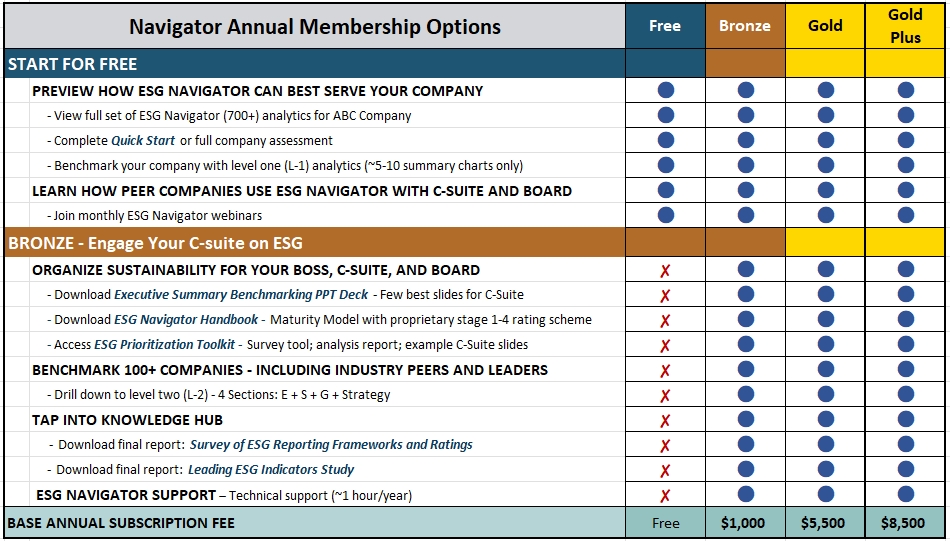
Task: Click red X for Executive Summary Benchmarking row
Action: coord(665,295)
